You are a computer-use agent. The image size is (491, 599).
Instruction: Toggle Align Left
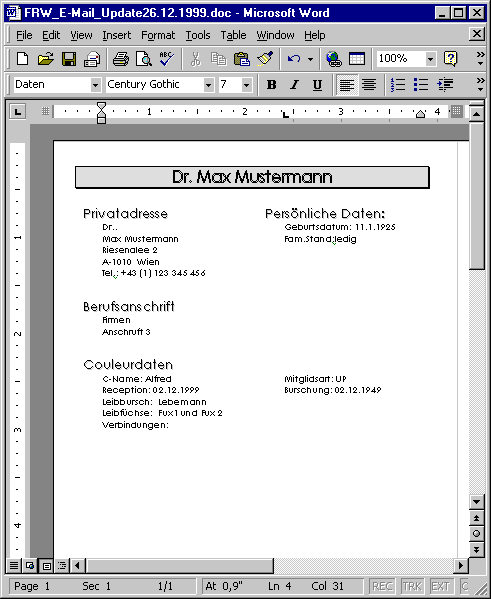(347, 84)
